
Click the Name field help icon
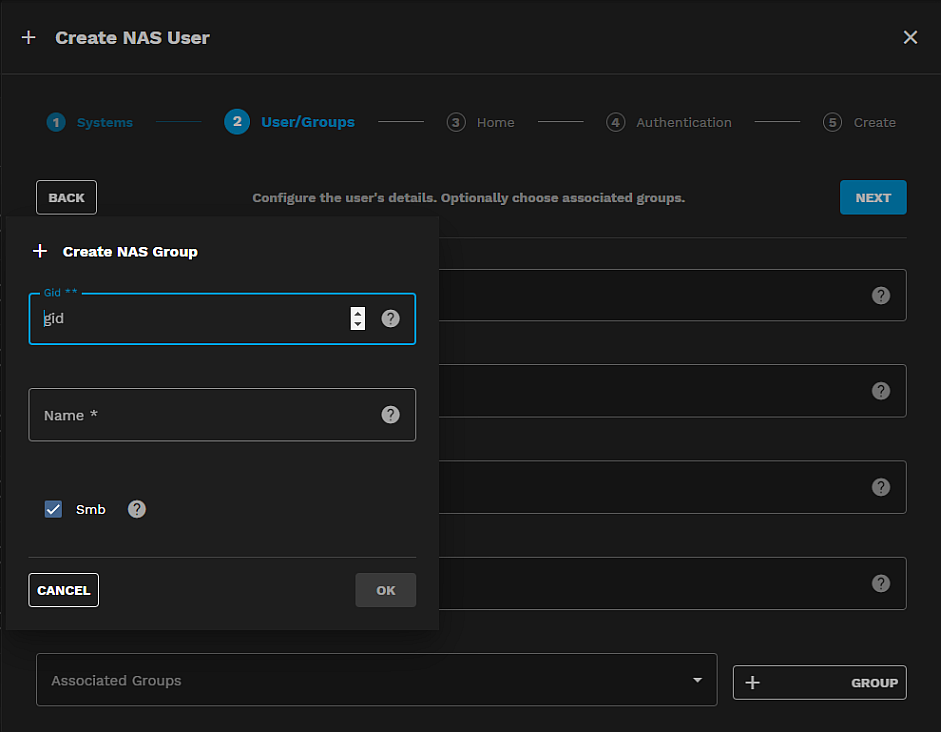tap(391, 414)
